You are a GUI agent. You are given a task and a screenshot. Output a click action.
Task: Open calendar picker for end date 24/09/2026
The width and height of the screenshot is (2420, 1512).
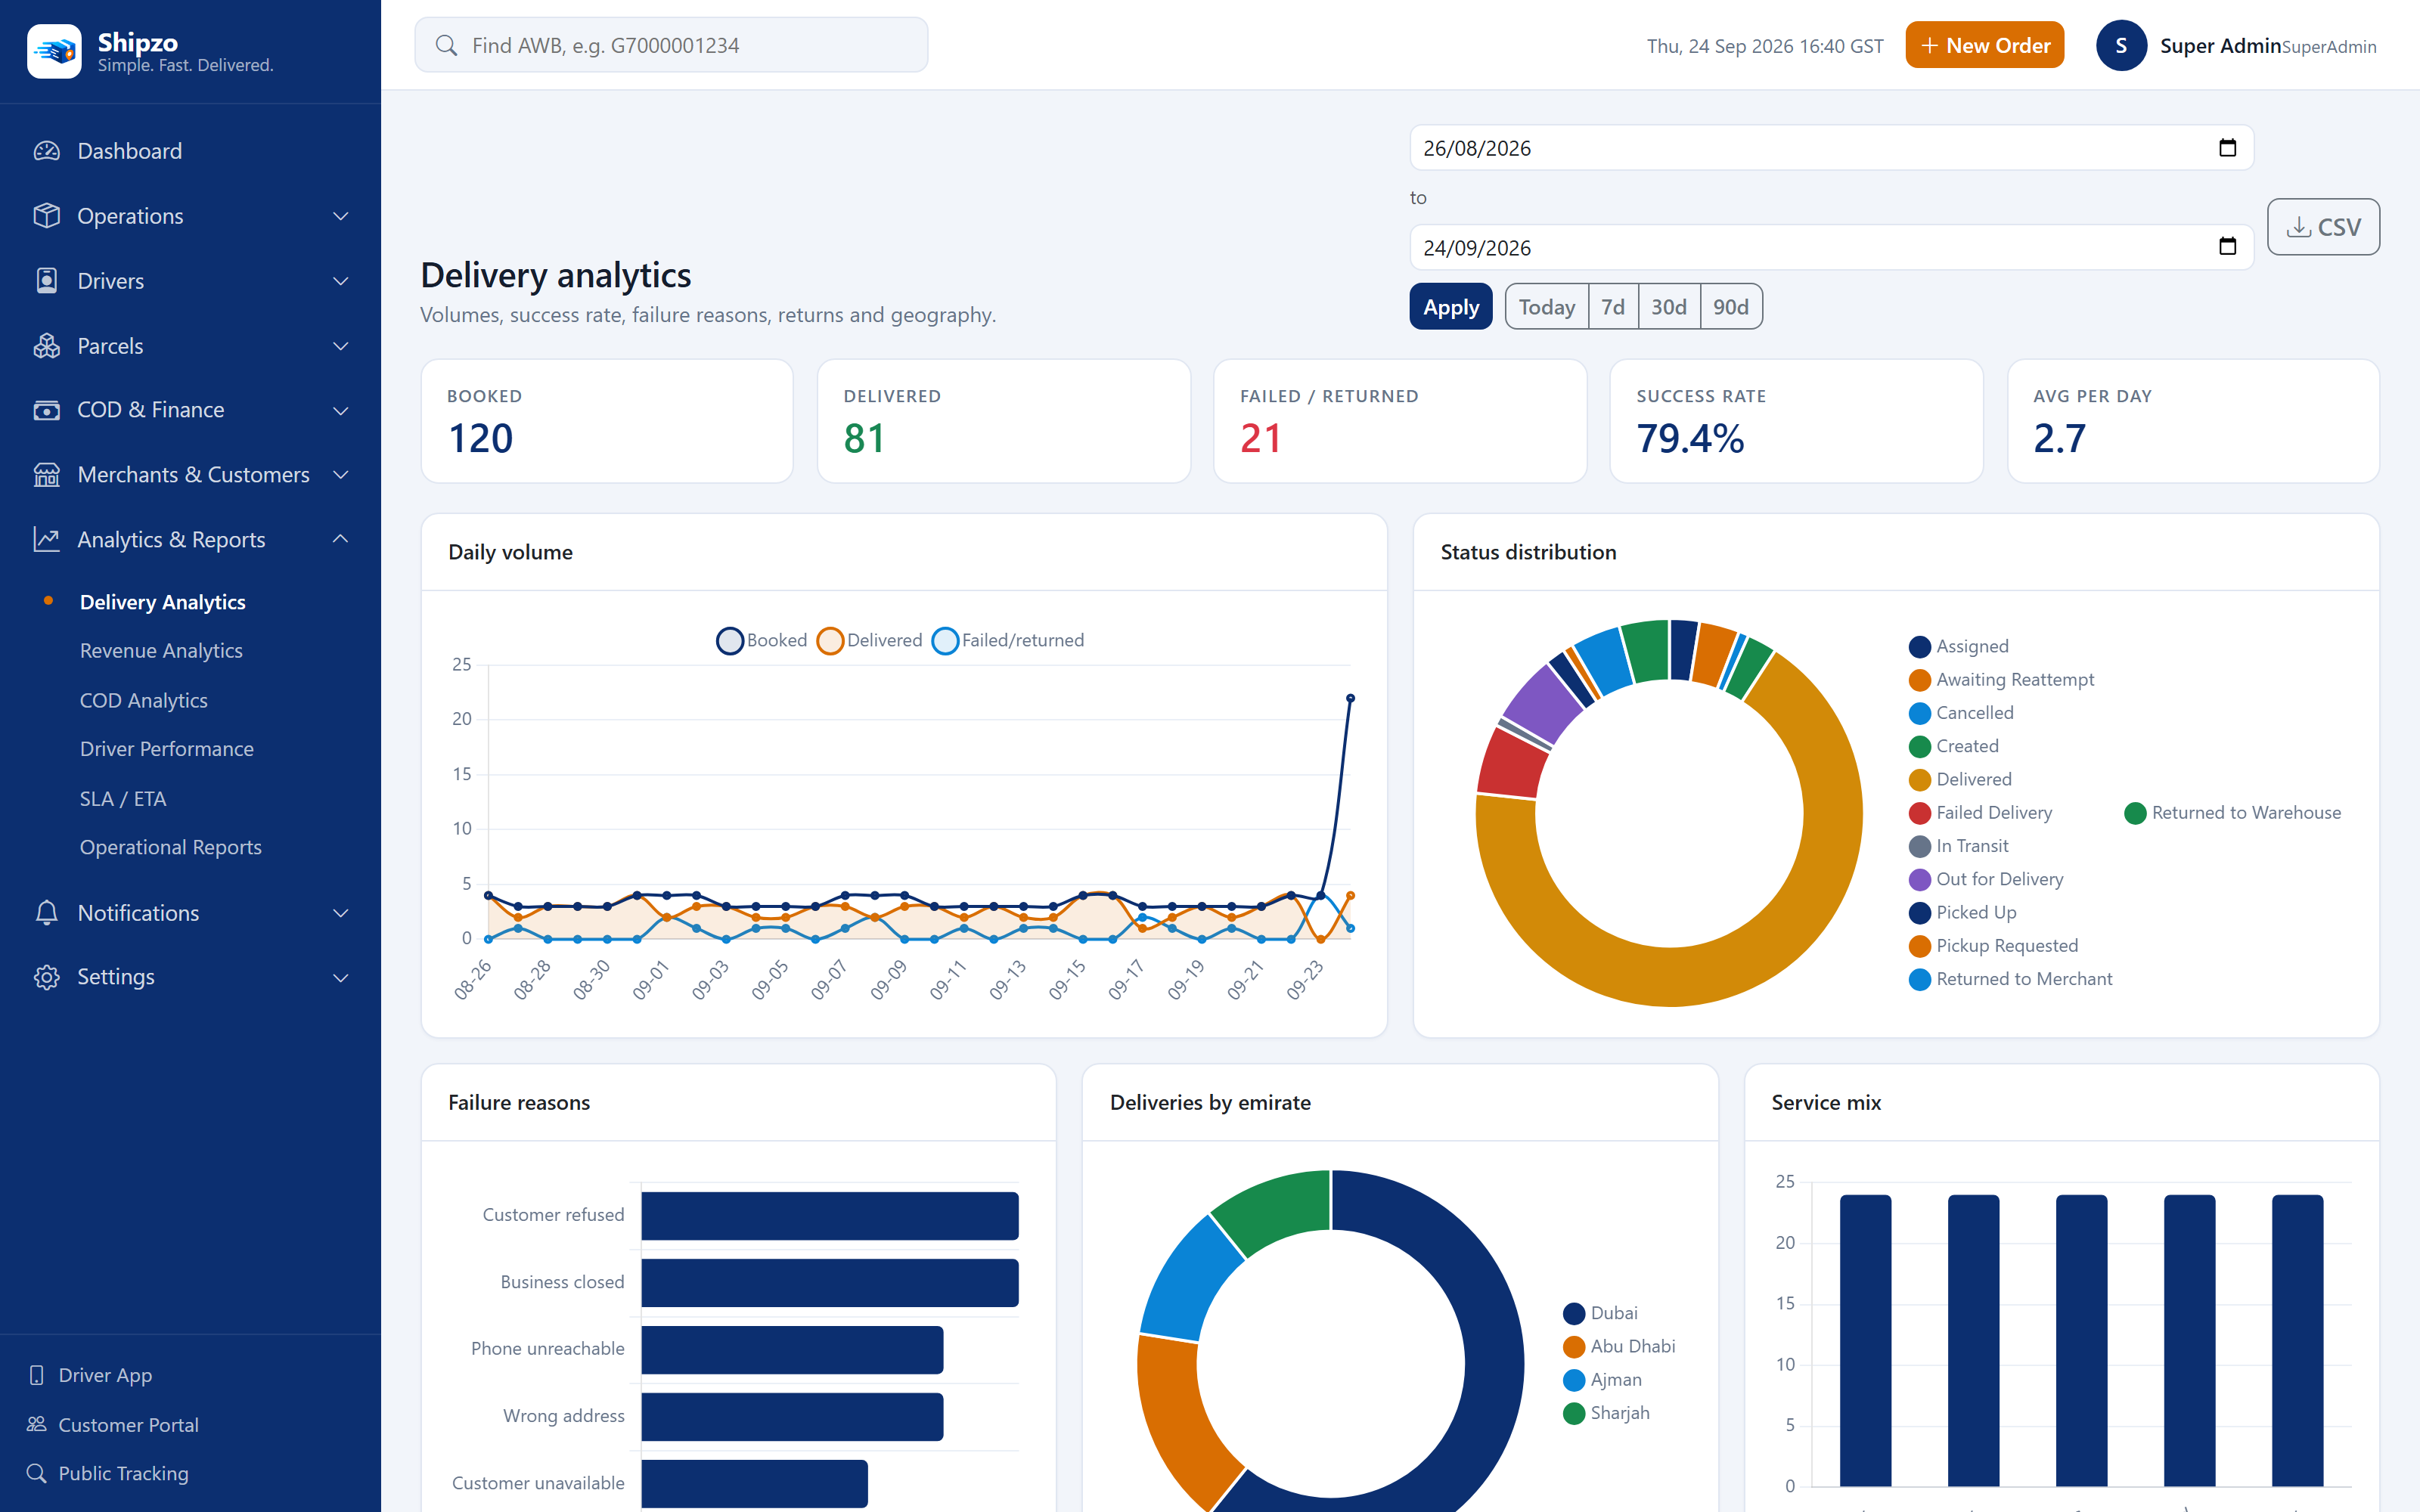pyautogui.click(x=2227, y=247)
